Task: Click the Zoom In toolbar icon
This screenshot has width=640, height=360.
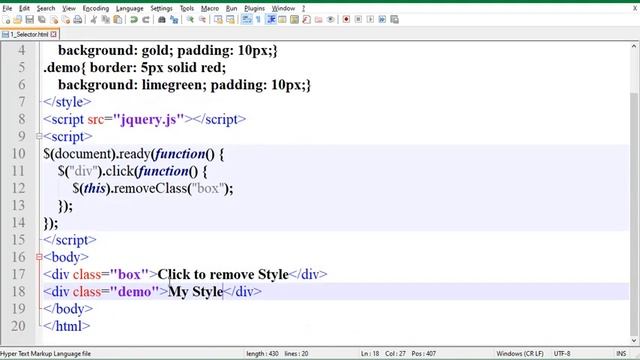Action: click(190, 20)
